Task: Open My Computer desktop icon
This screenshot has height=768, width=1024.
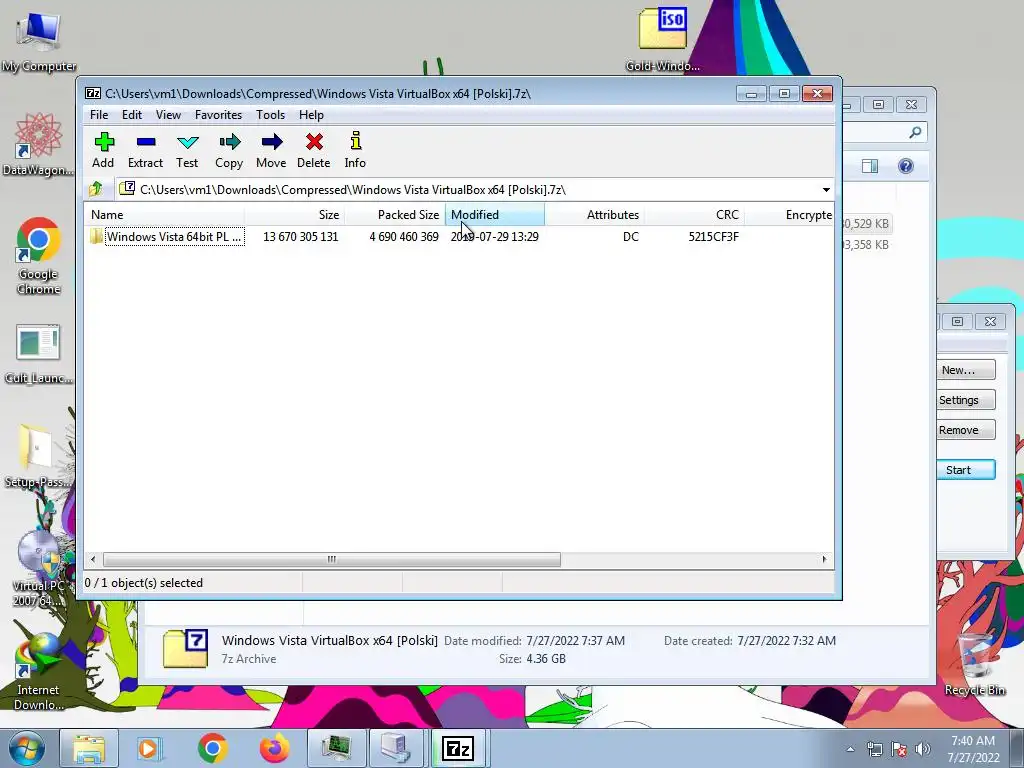Action: [x=39, y=42]
